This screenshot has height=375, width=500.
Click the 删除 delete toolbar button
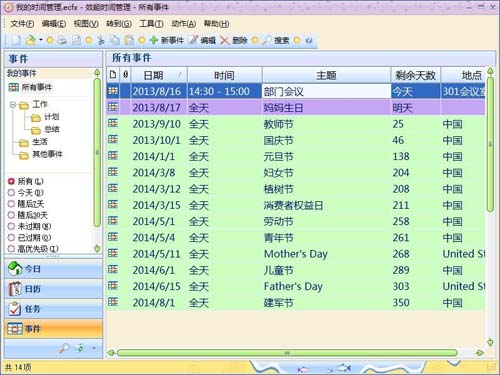click(x=234, y=40)
